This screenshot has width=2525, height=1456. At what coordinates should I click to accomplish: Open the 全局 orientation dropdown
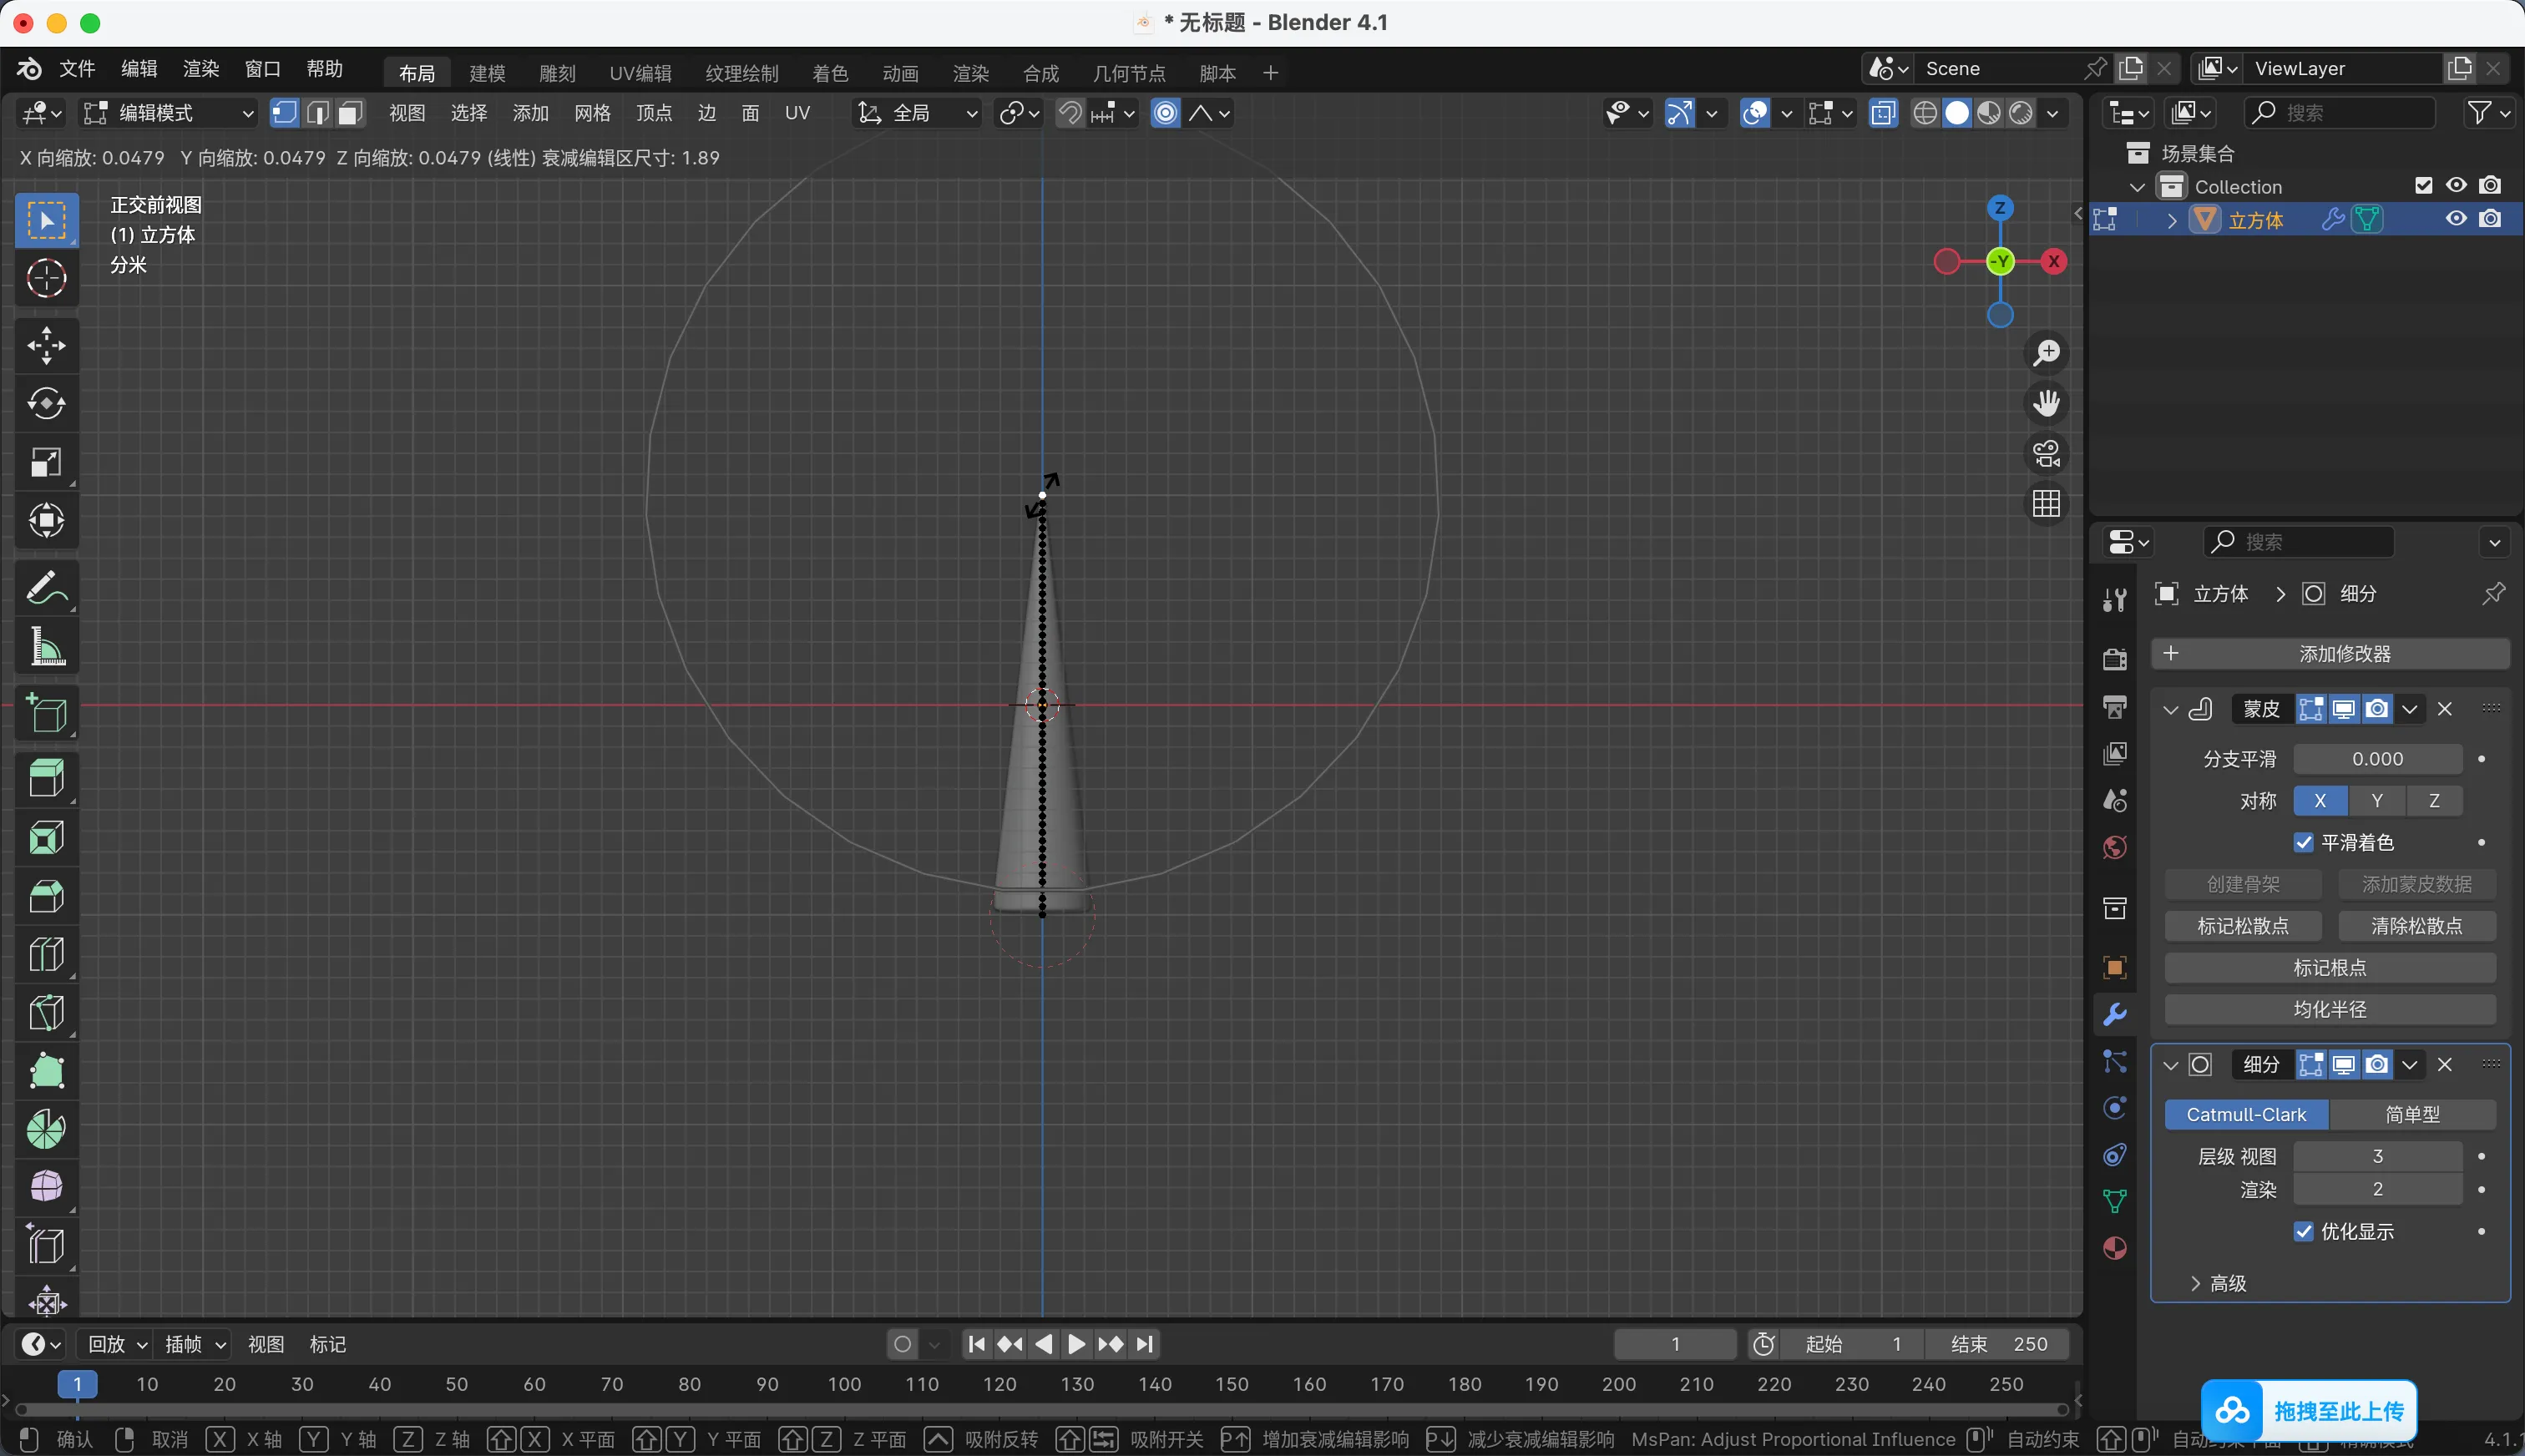pyautogui.click(x=917, y=113)
